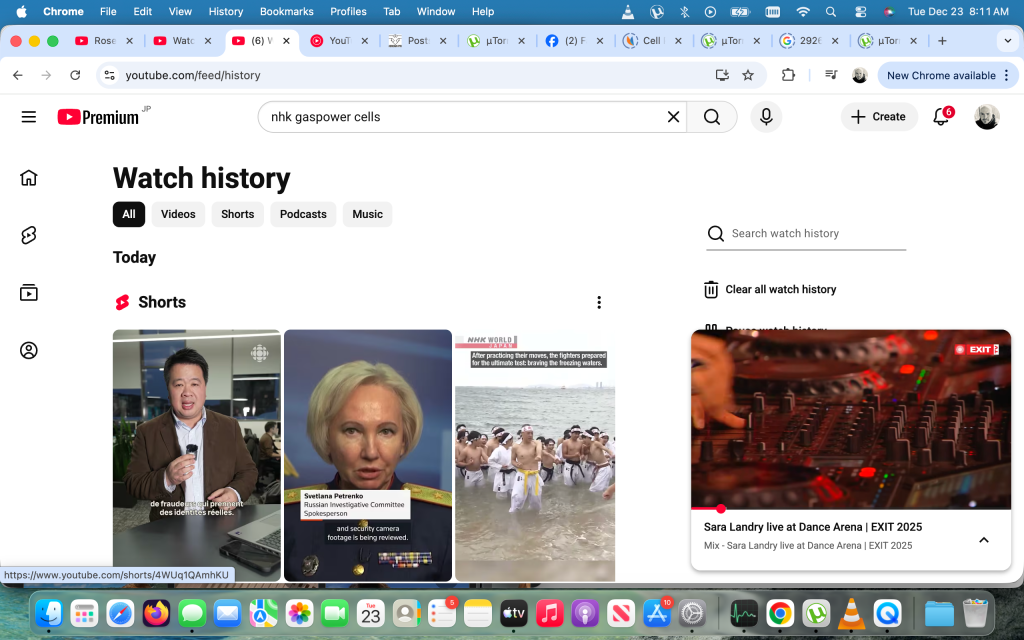1024x640 pixels.
Task: Open Shorts from the left sidebar
Action: click(x=29, y=235)
